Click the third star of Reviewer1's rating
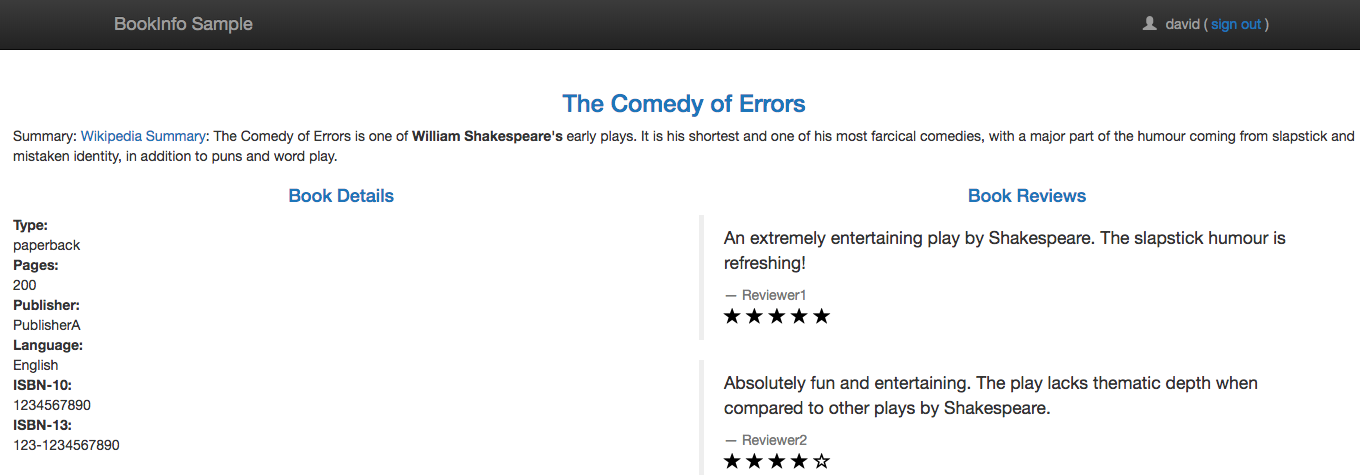Viewport: 1360px width, 475px height. coord(777,317)
